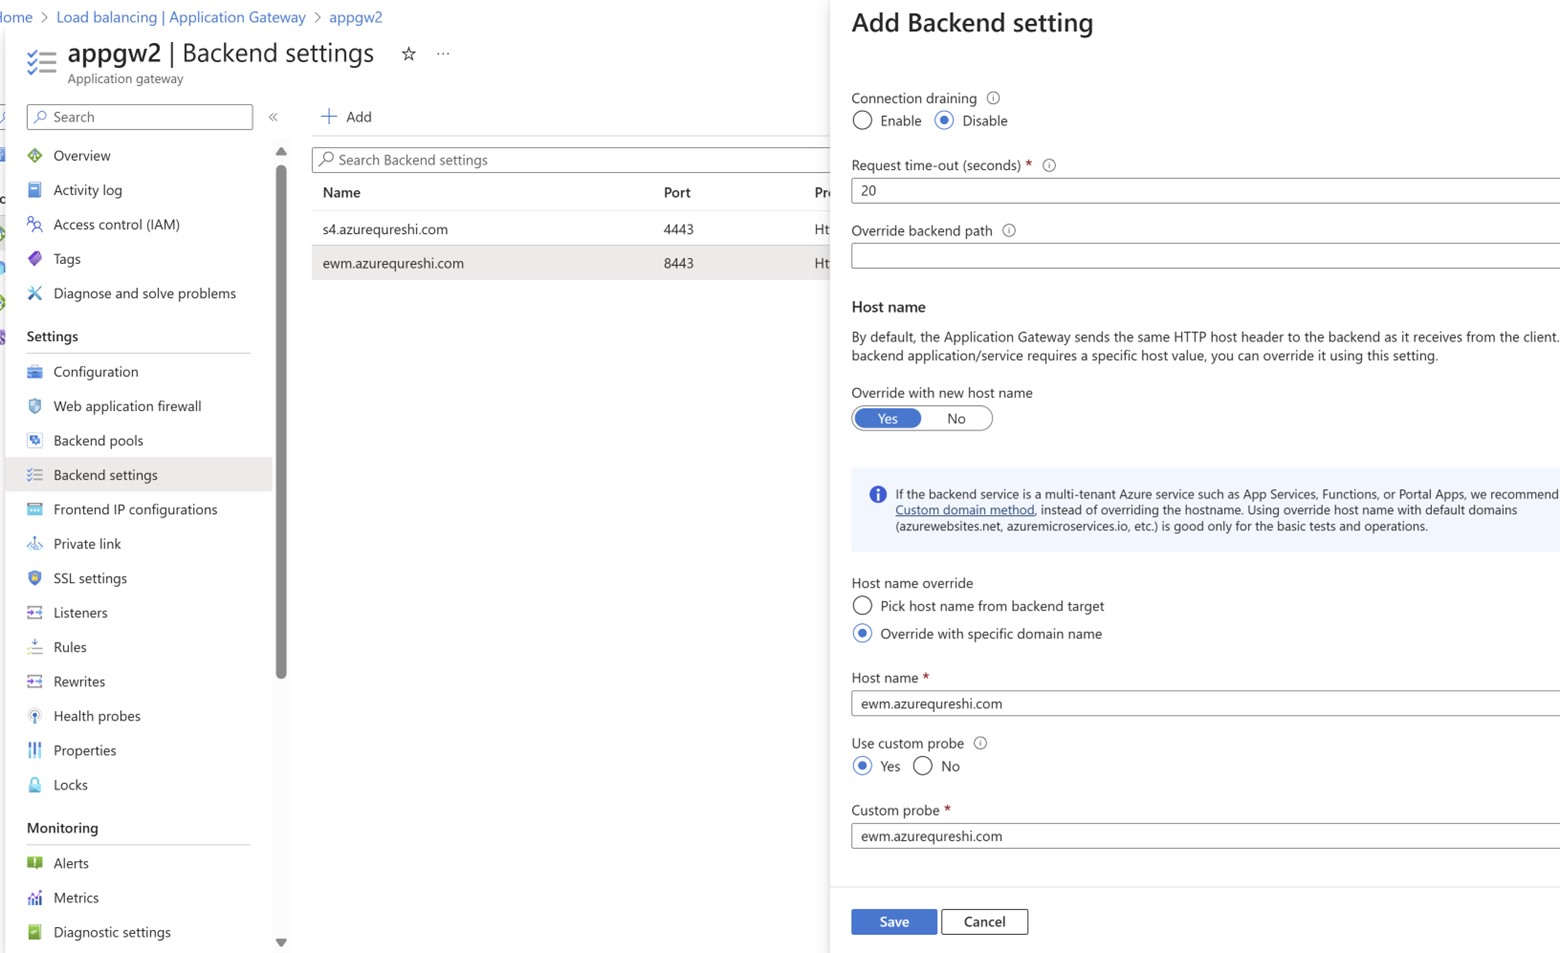
Task: Sort by the Port column header
Action: (x=677, y=193)
